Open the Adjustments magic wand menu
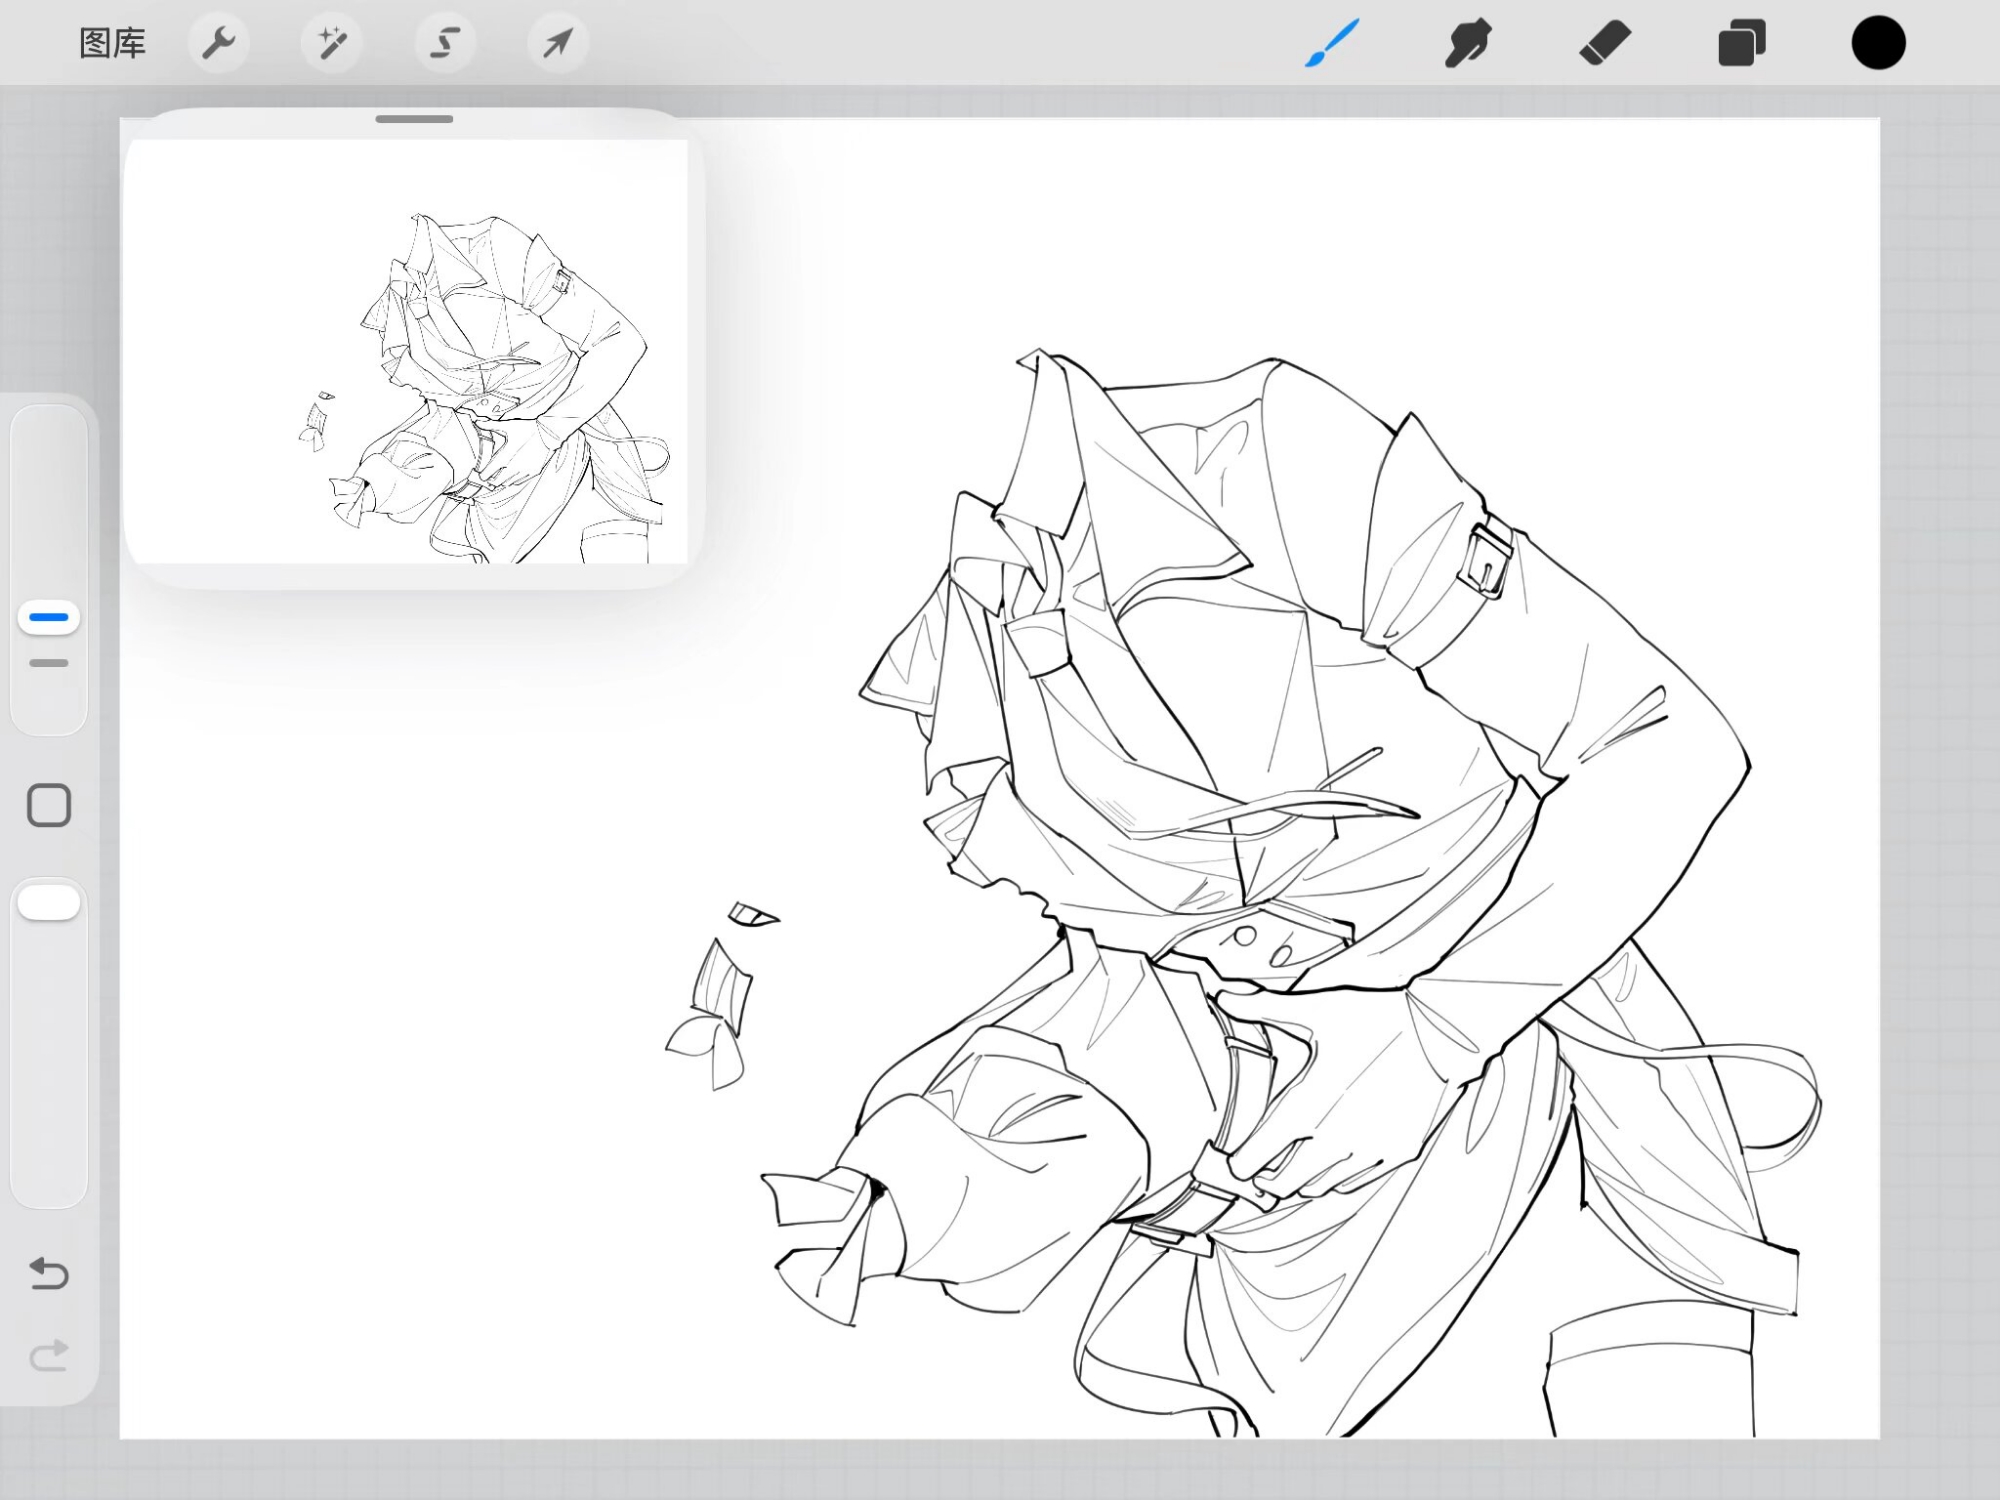The image size is (2000, 1500). 332,43
